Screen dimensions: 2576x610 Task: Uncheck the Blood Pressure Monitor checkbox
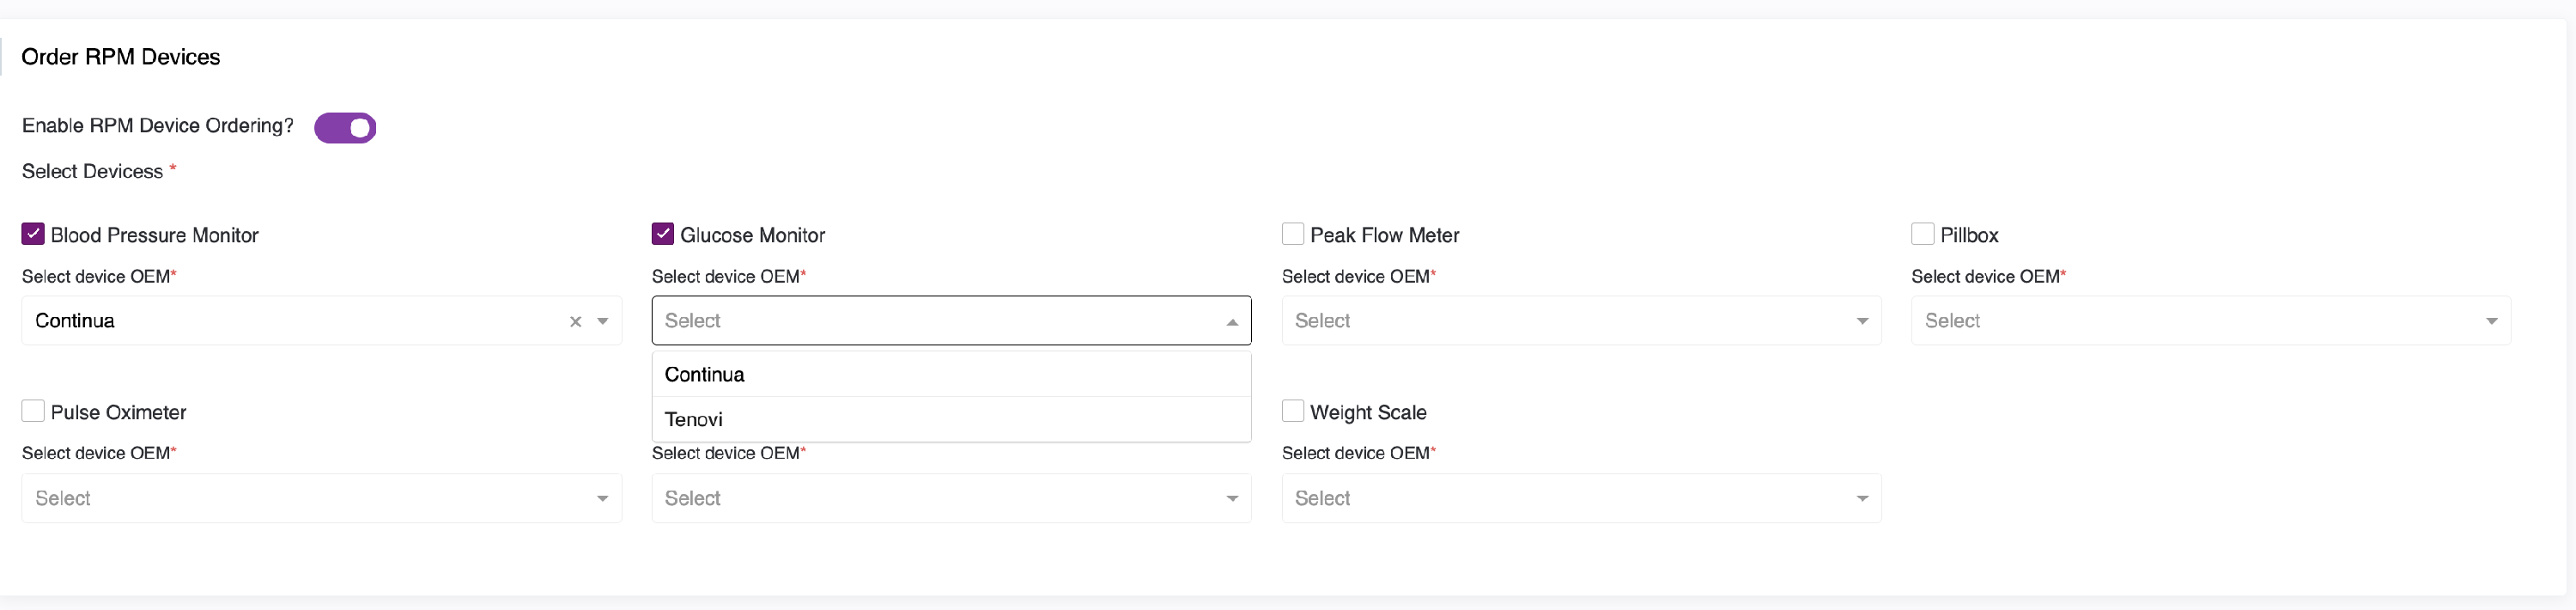coord(33,235)
